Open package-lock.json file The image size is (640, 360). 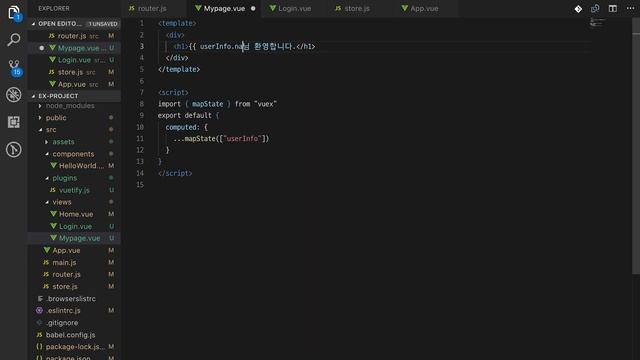click(74, 347)
